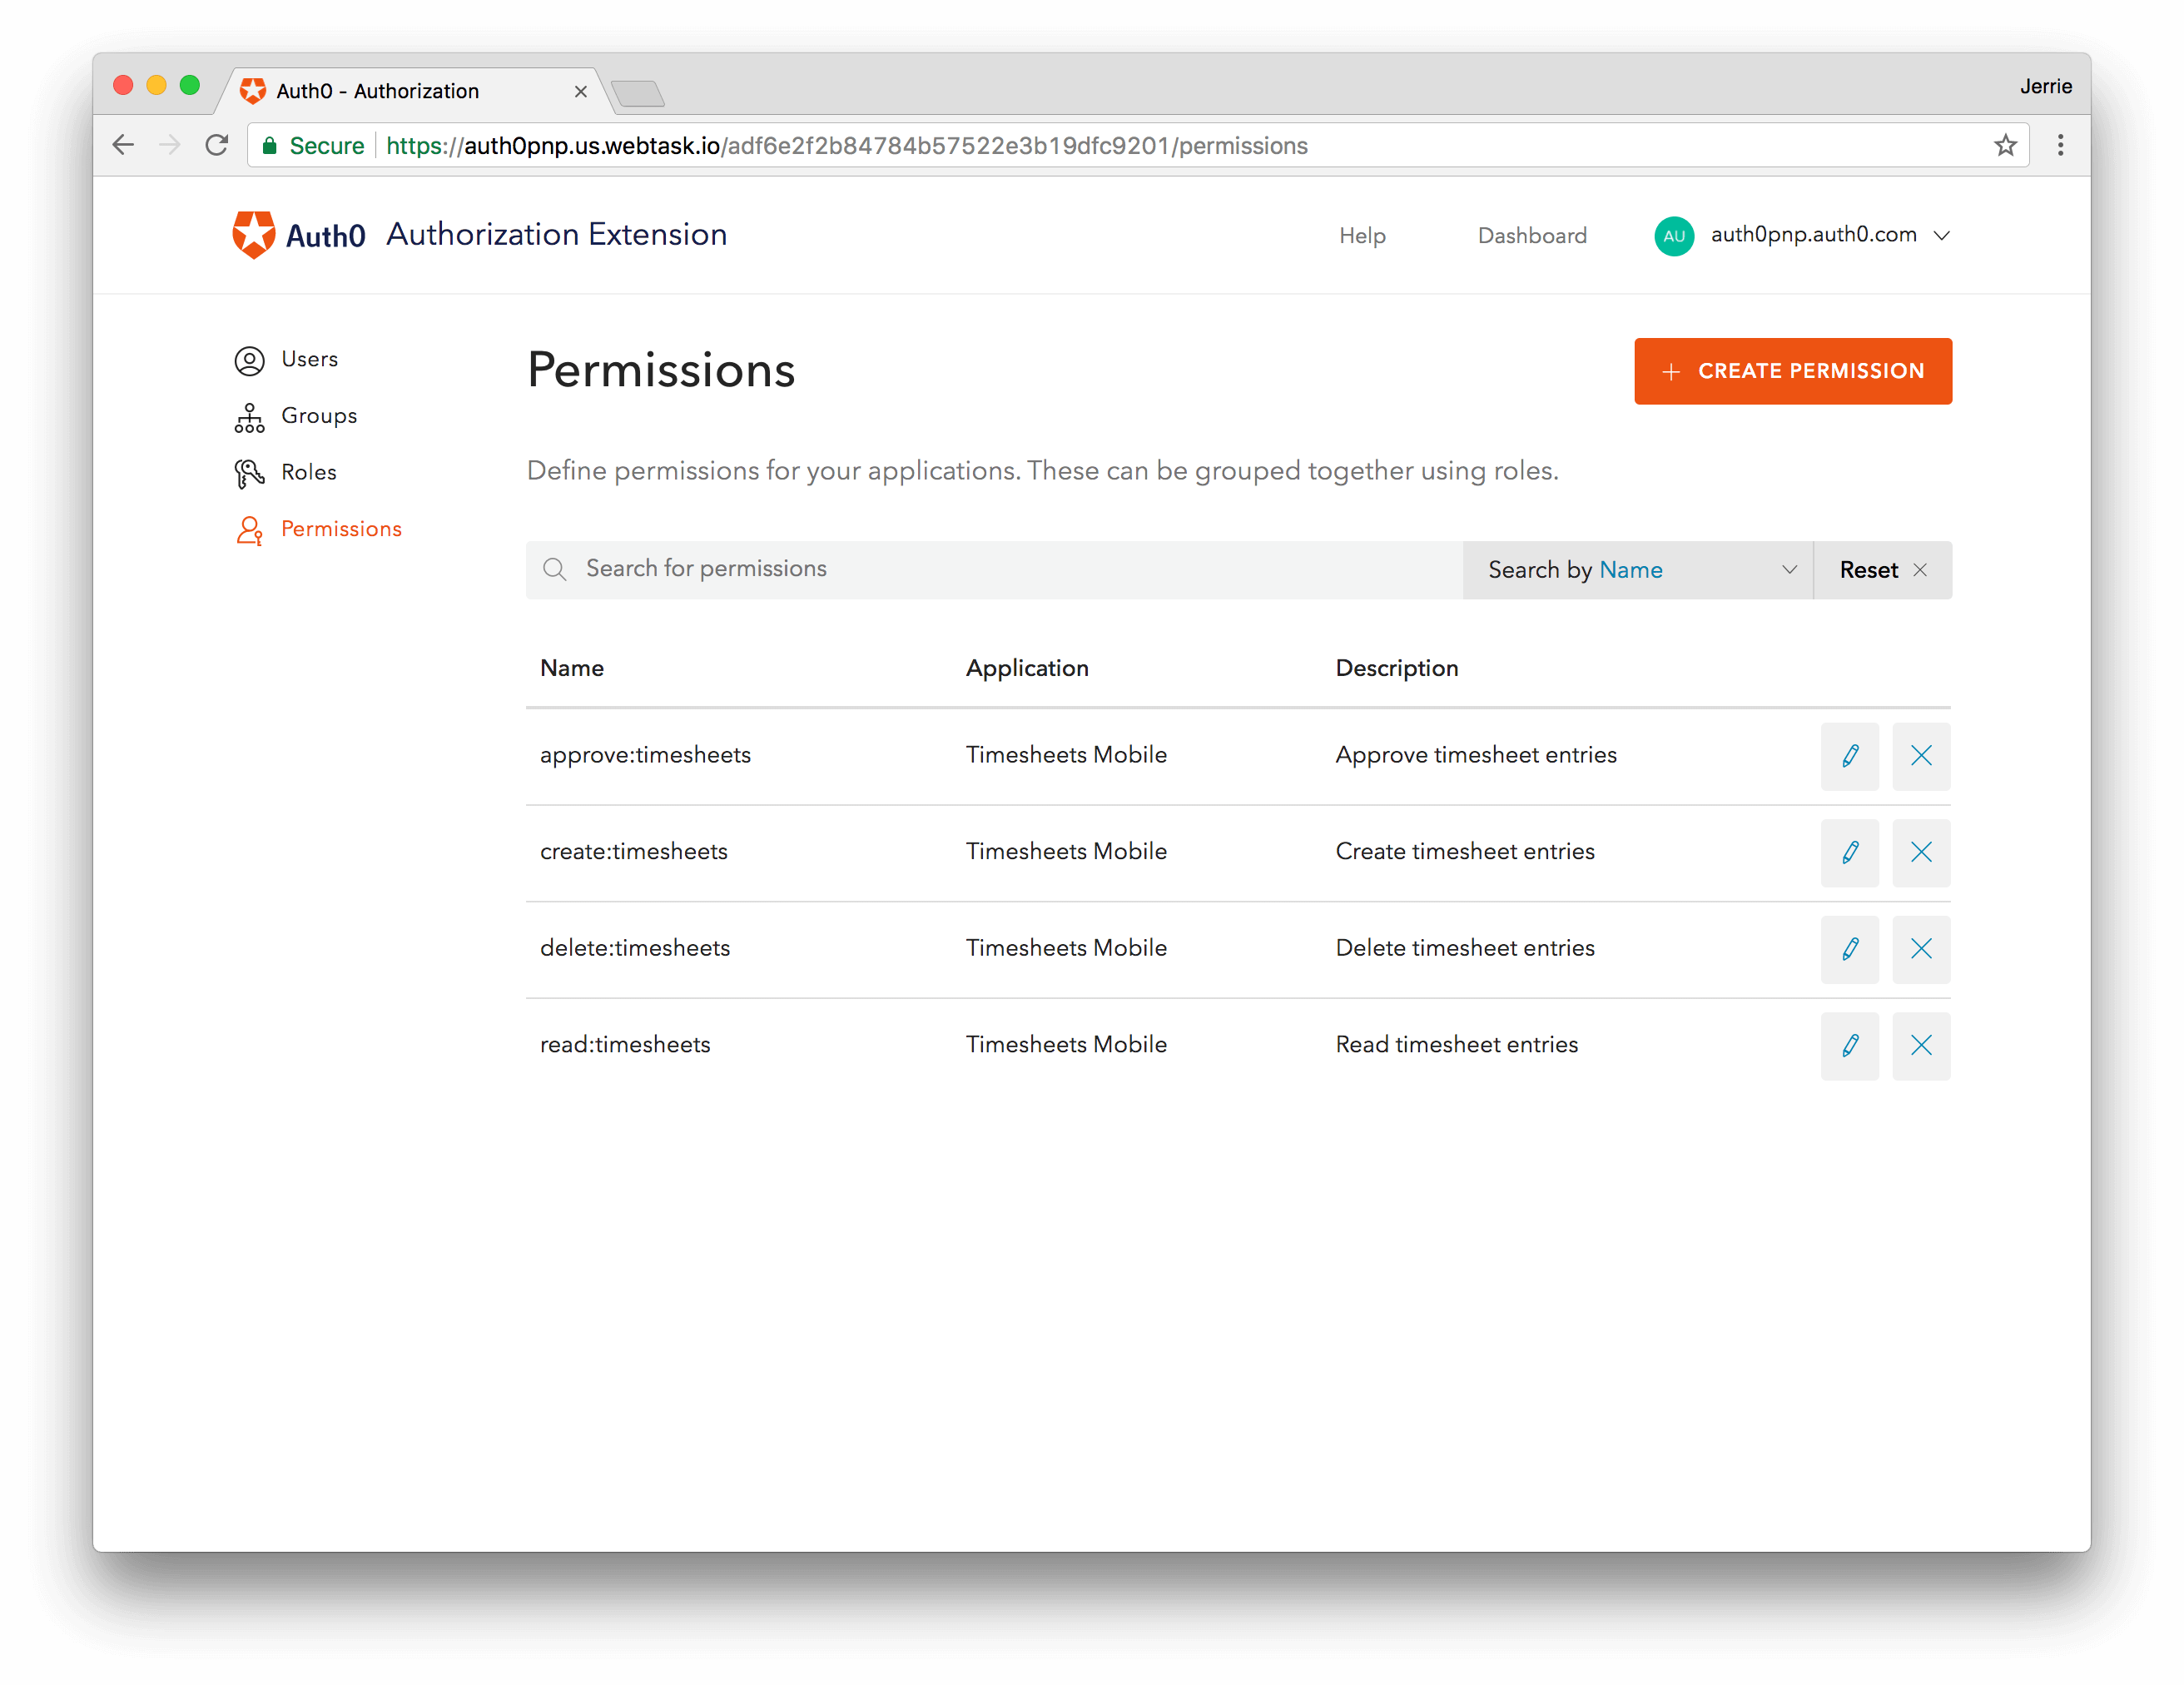Edit the read:timesheets permission
This screenshot has width=2184, height=1685.
(x=1849, y=1046)
